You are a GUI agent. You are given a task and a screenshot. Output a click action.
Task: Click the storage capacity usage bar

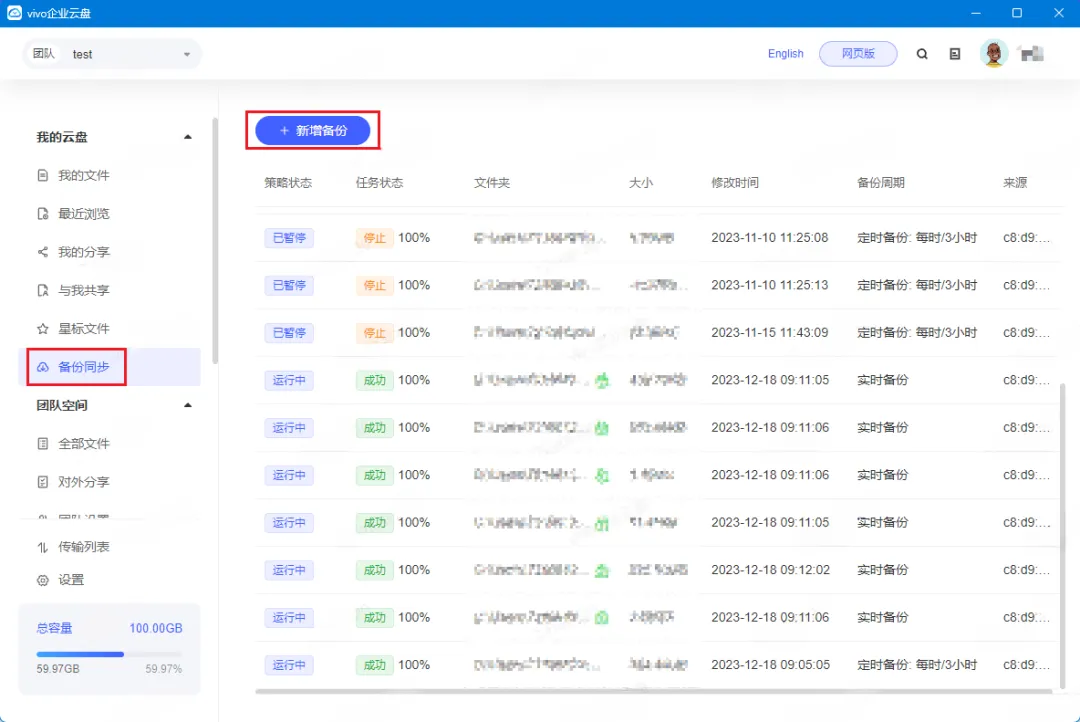tap(109, 654)
